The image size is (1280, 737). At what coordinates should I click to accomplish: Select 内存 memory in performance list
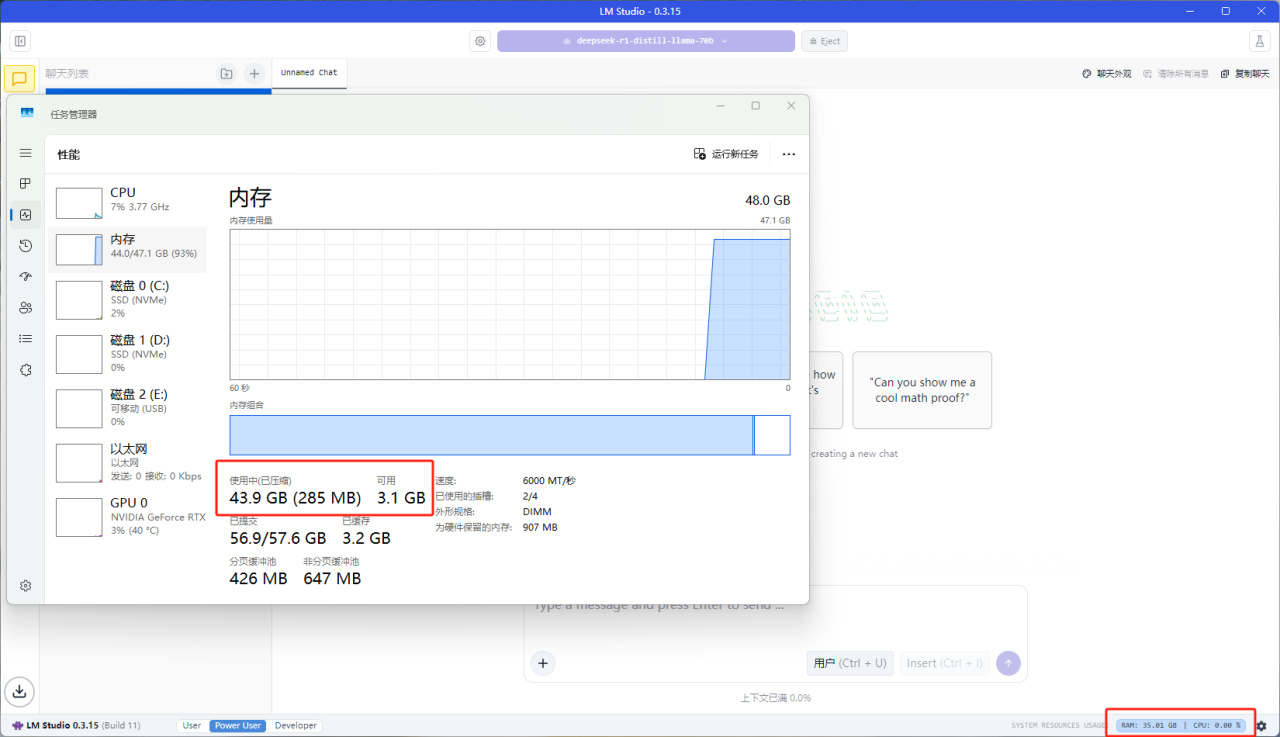point(127,249)
